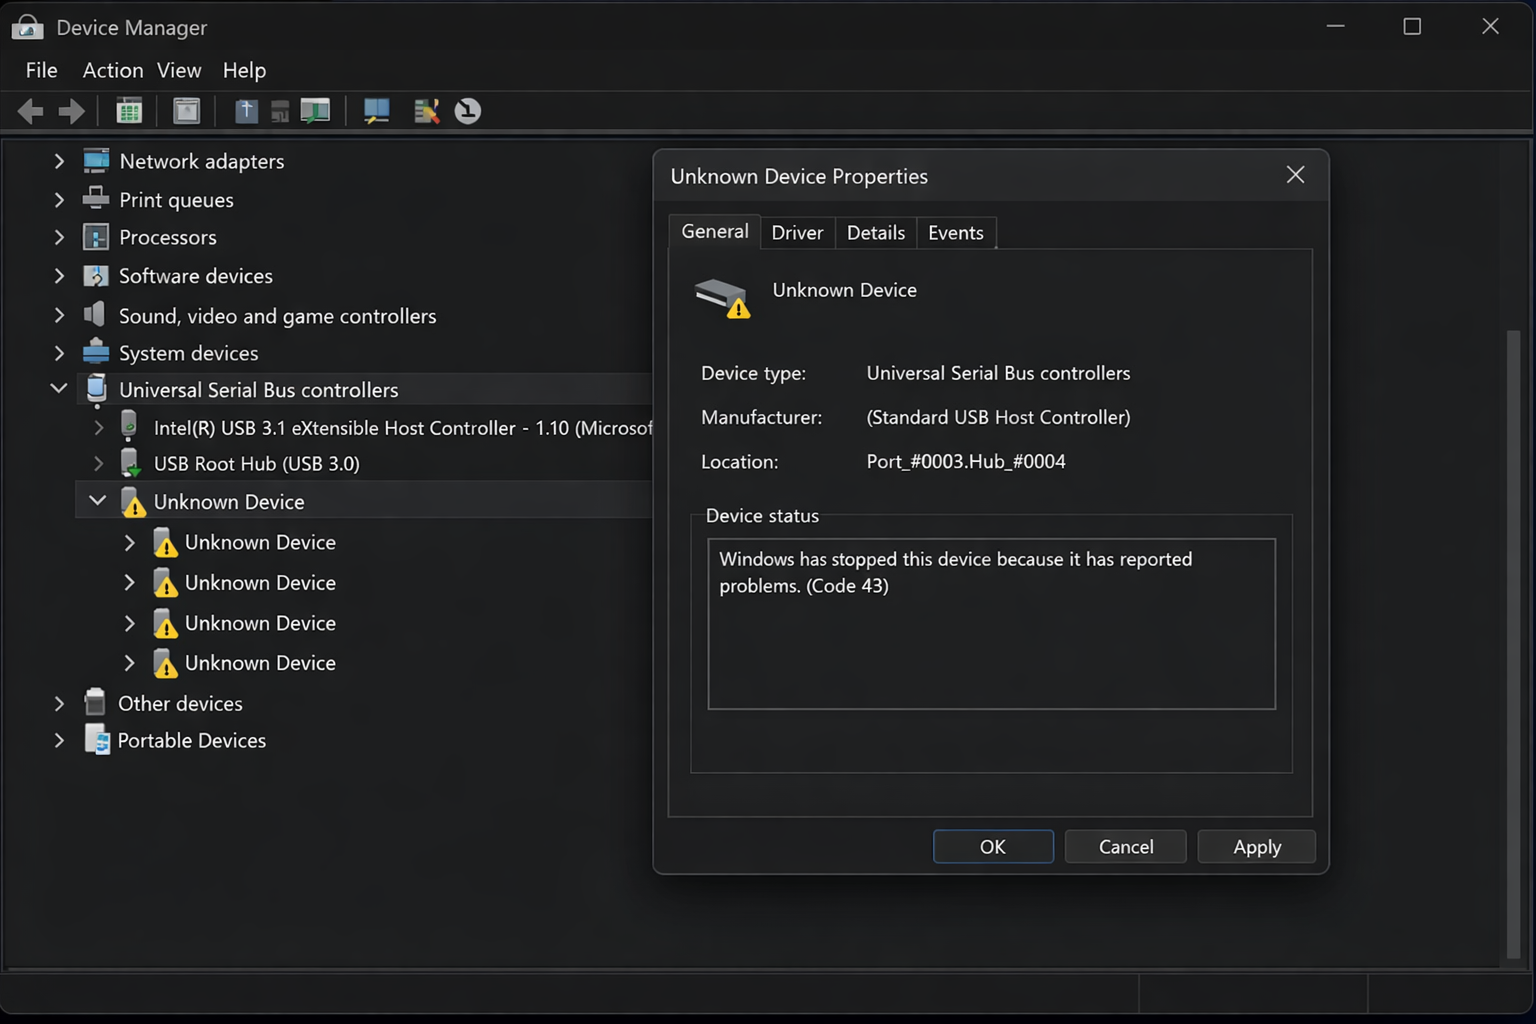The image size is (1536, 1024).
Task: Click the Network adapters category icon
Action: 97,160
